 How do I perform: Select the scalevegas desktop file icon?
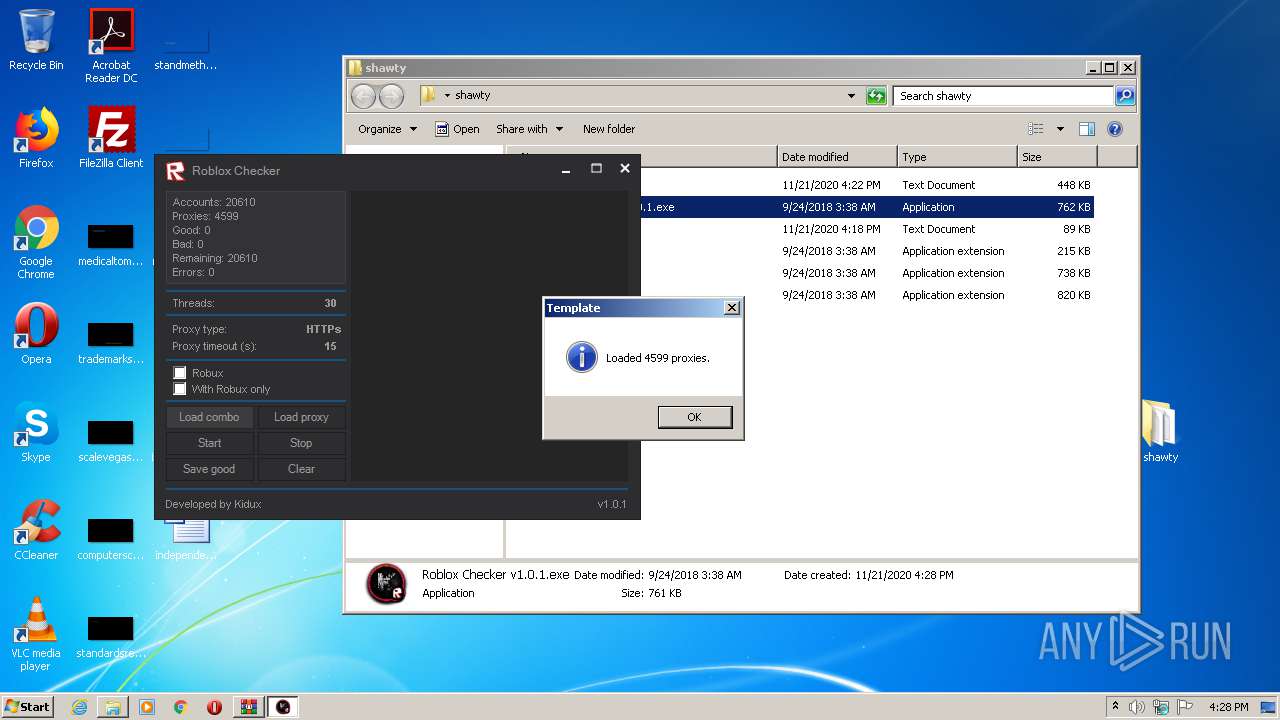111,439
